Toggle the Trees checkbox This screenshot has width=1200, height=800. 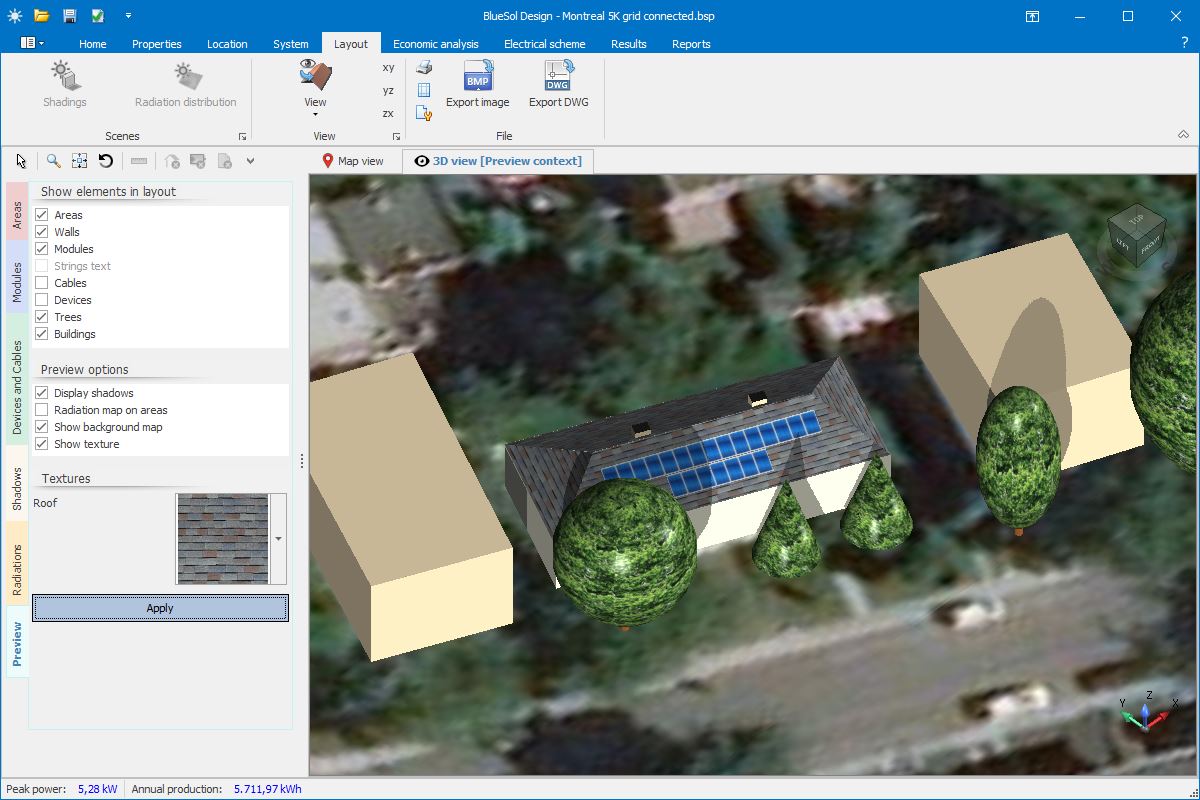tap(42, 317)
